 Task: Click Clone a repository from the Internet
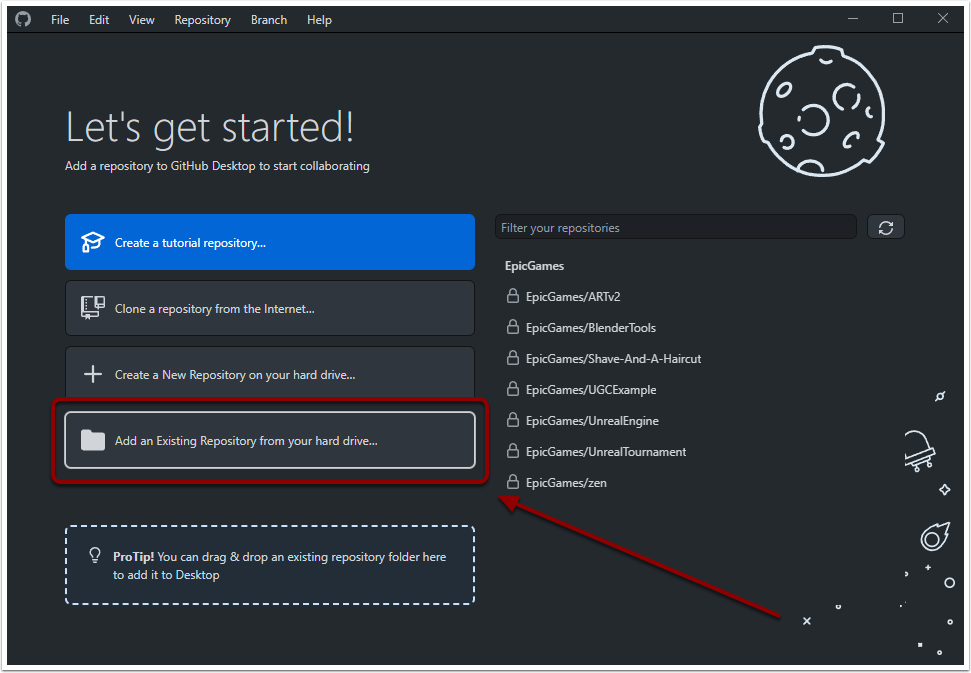[x=270, y=308]
